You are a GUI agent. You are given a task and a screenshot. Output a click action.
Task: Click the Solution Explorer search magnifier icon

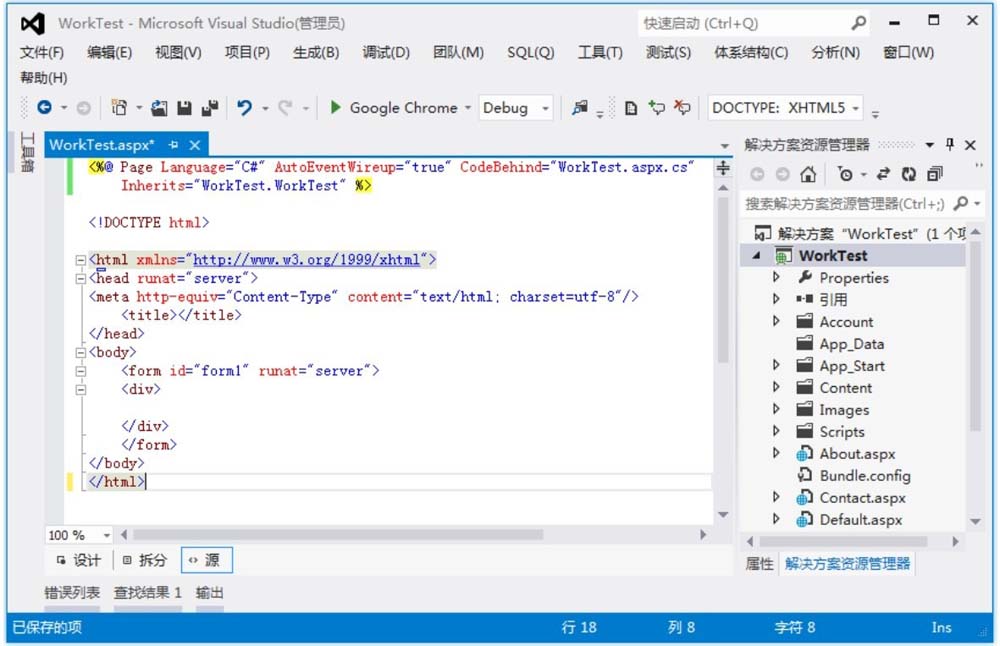(x=960, y=203)
